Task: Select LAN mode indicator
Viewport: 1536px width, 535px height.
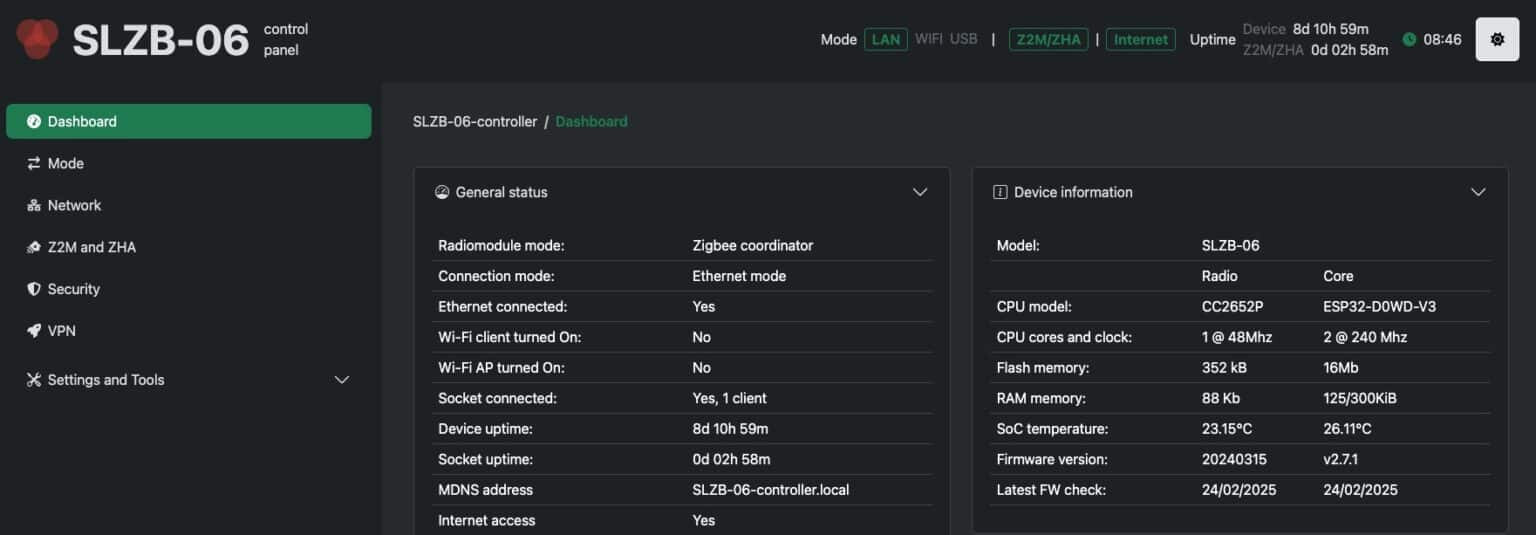Action: click(886, 40)
